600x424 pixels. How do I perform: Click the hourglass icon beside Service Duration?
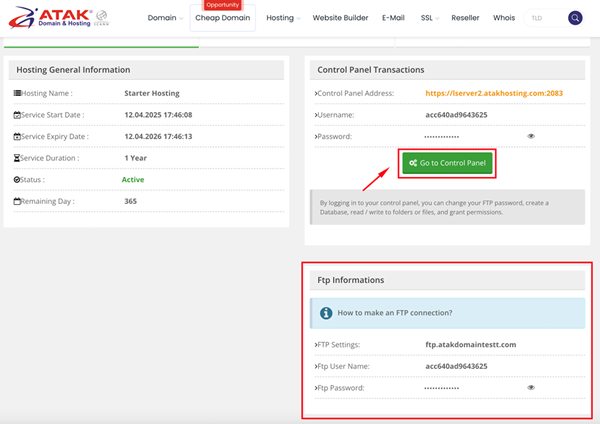17,158
